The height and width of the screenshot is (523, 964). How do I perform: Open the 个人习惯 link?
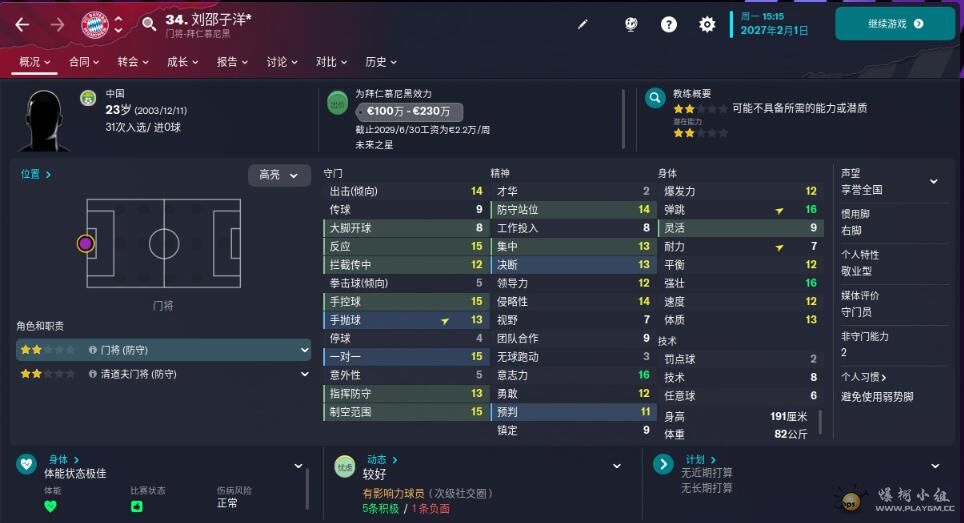tap(863, 377)
